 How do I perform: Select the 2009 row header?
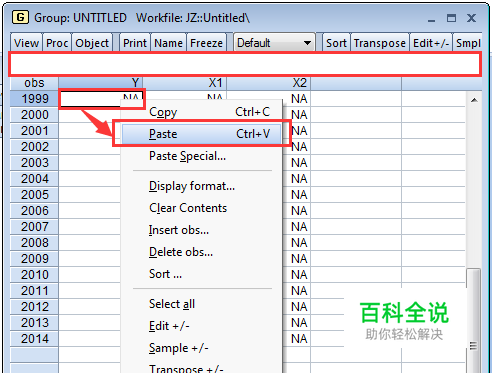point(34,259)
